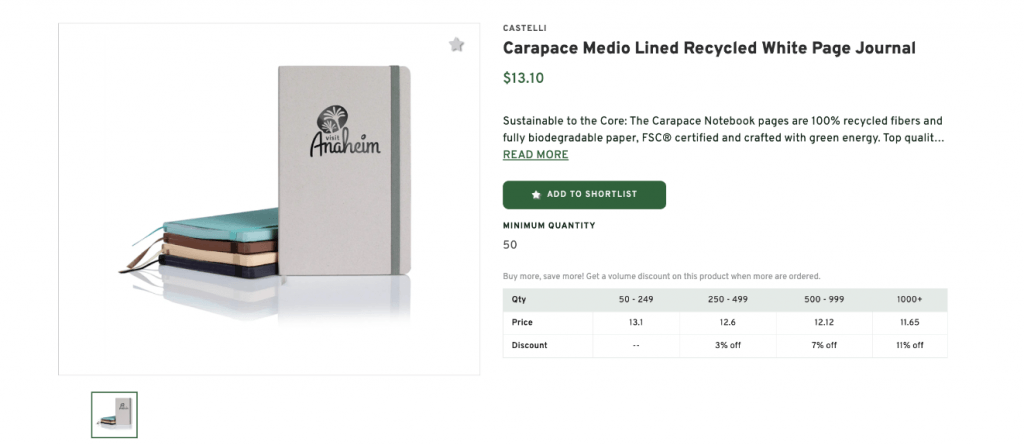Select the notebook thumbnail below the image
Viewport: 1024px width, 445px height.
[x=114, y=414]
